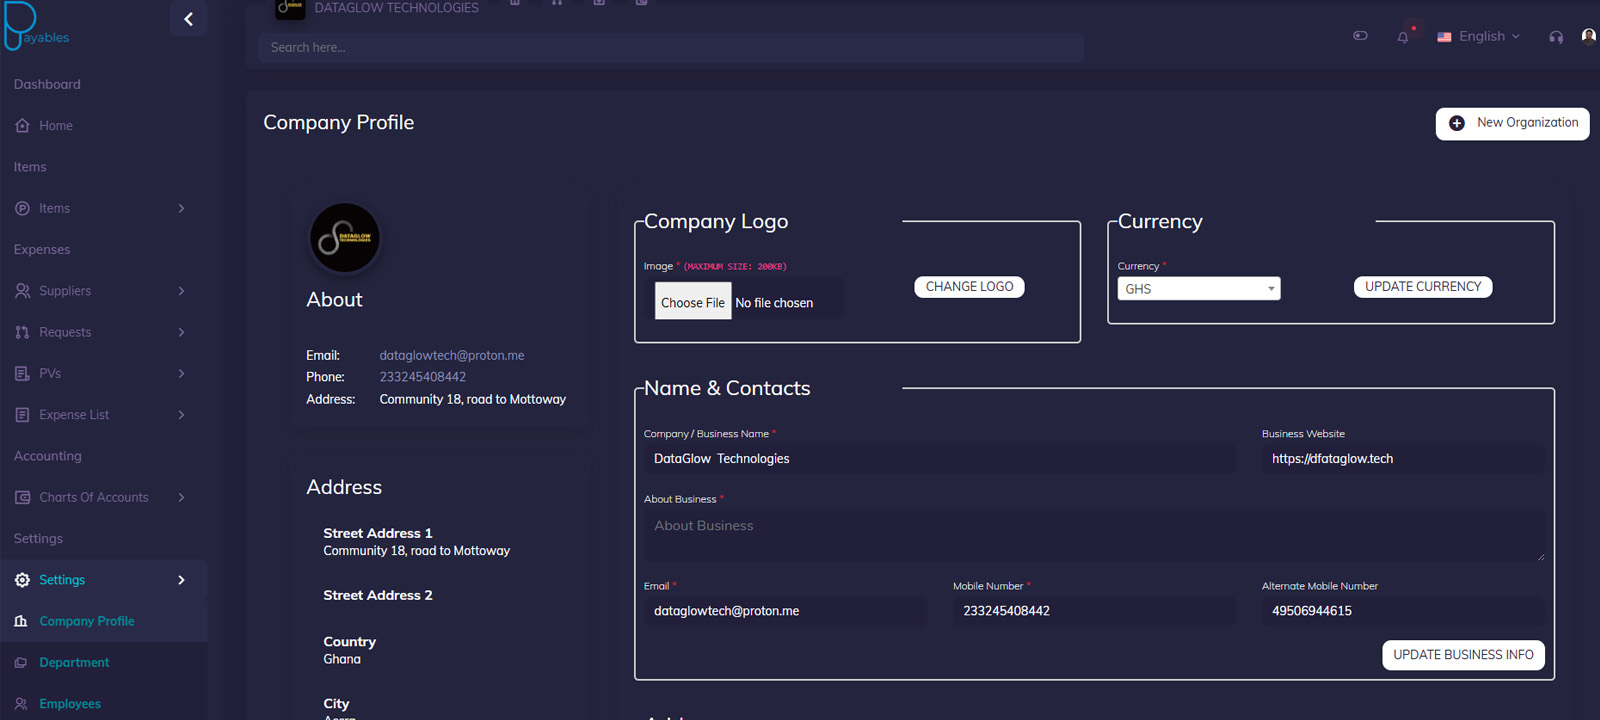Viewport: 1600px width, 720px height.
Task: Click the About Business text area
Action: point(1093,535)
